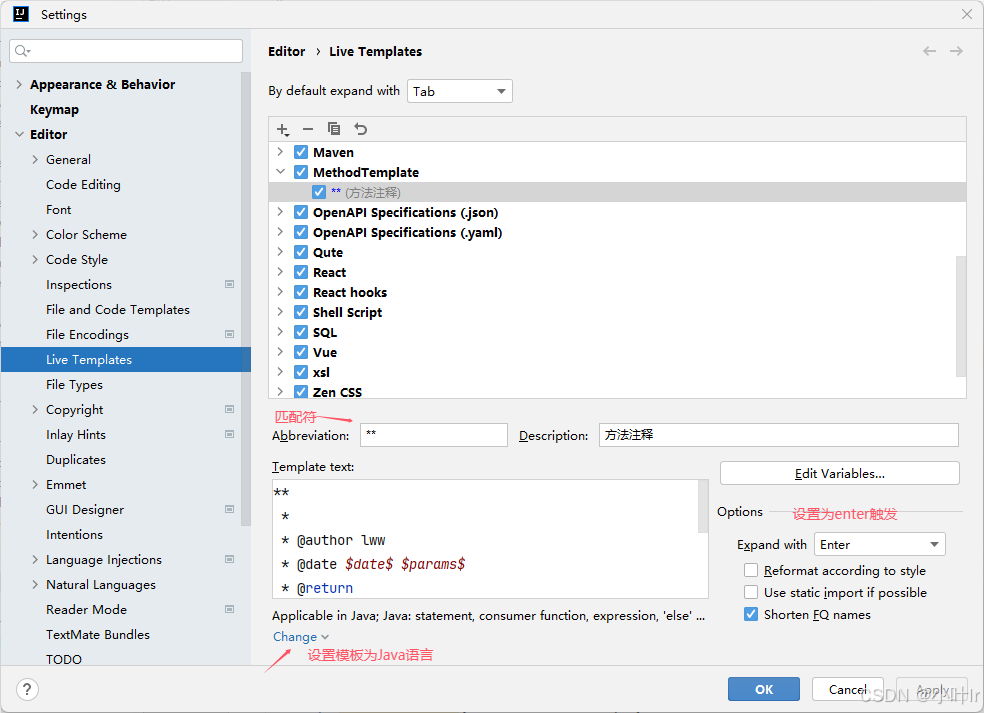
Task: Toggle the Maven template group checkbox
Action: coord(301,152)
